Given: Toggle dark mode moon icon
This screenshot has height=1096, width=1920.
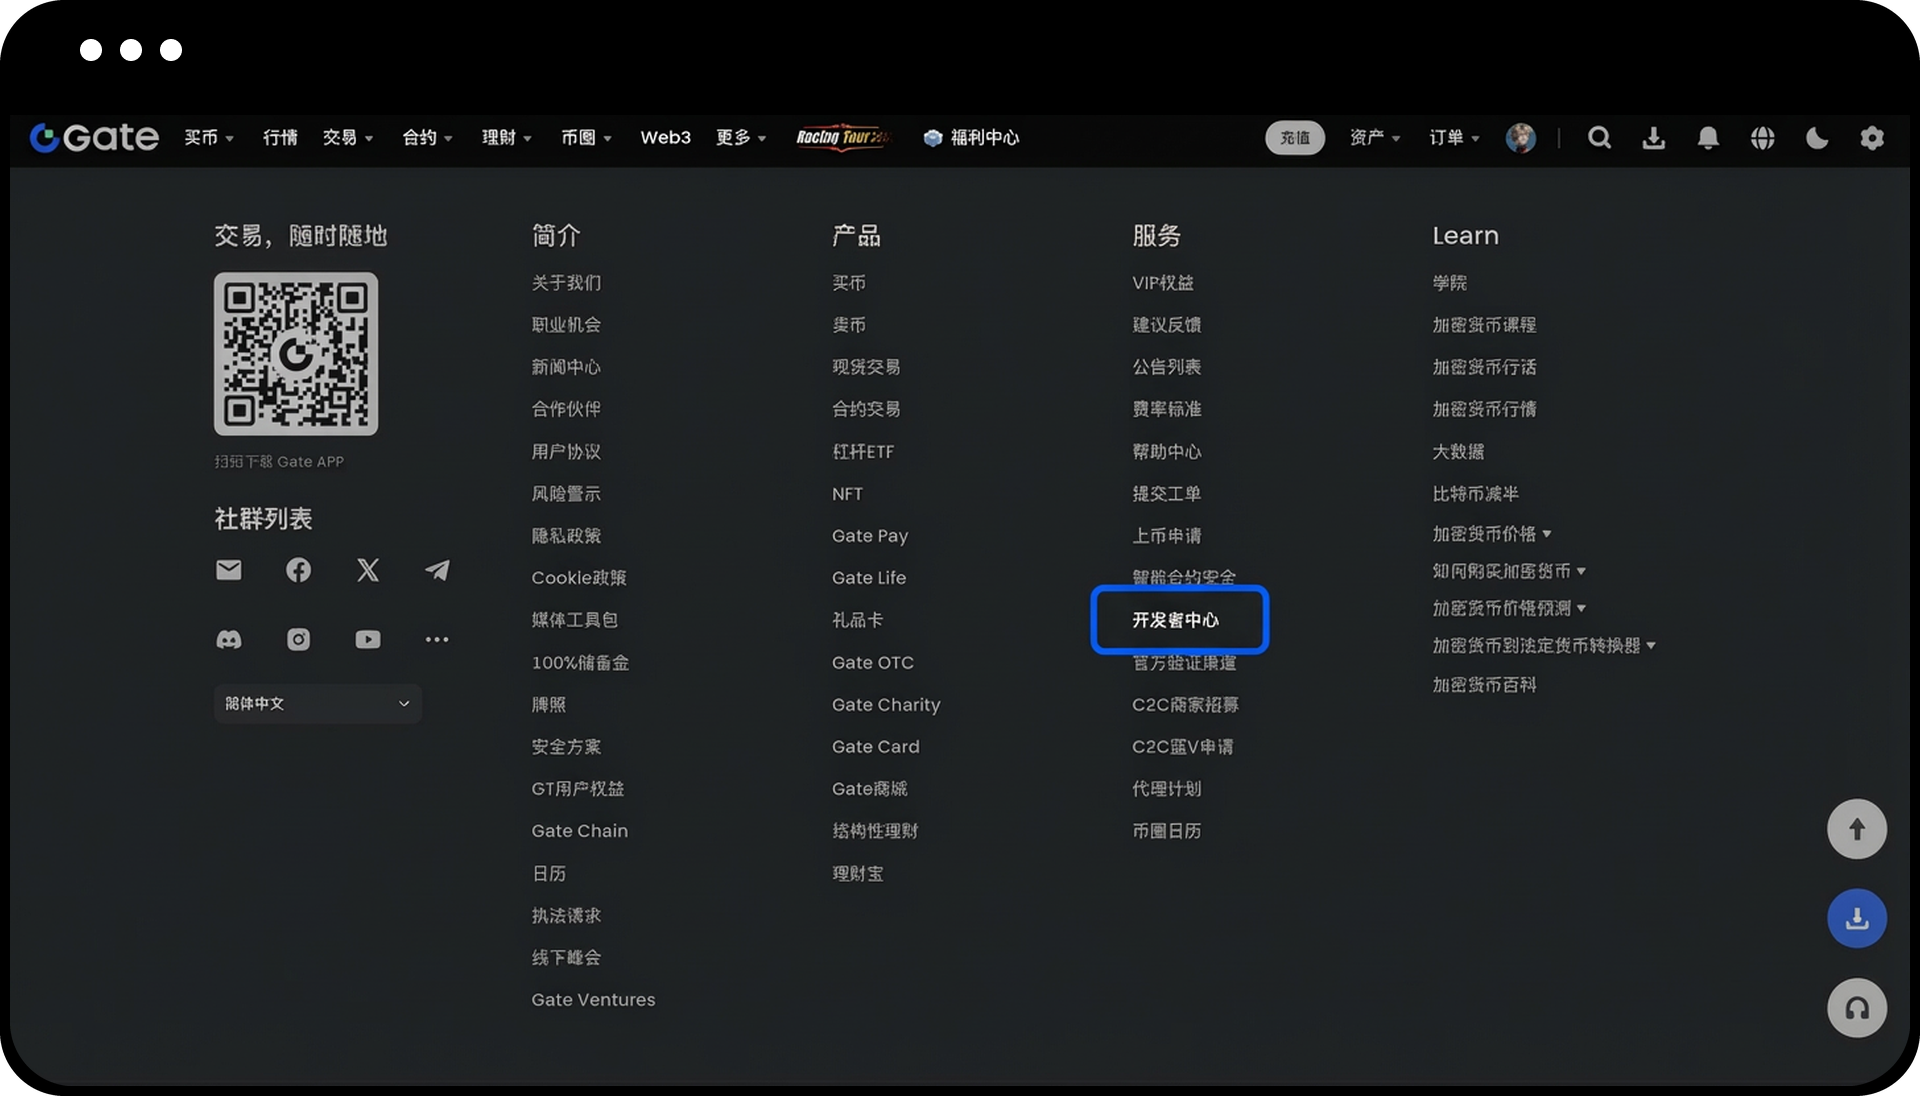Looking at the screenshot, I should click(1817, 138).
